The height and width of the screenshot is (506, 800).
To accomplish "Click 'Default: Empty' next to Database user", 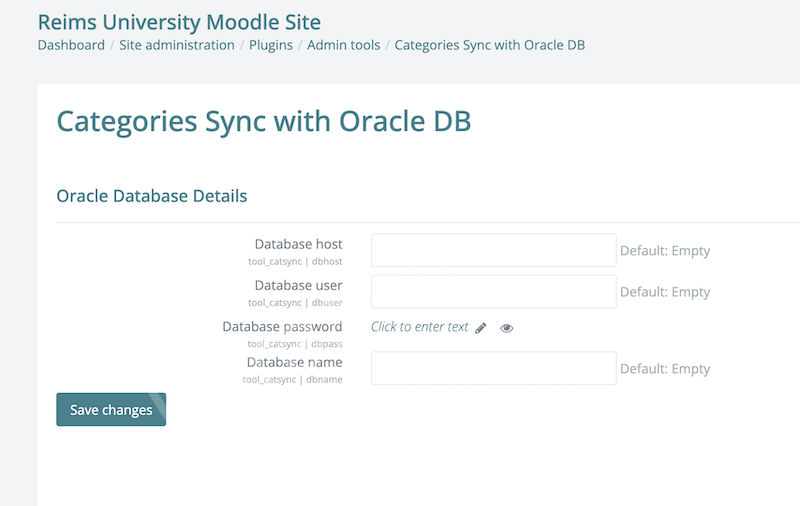I will pos(665,292).
